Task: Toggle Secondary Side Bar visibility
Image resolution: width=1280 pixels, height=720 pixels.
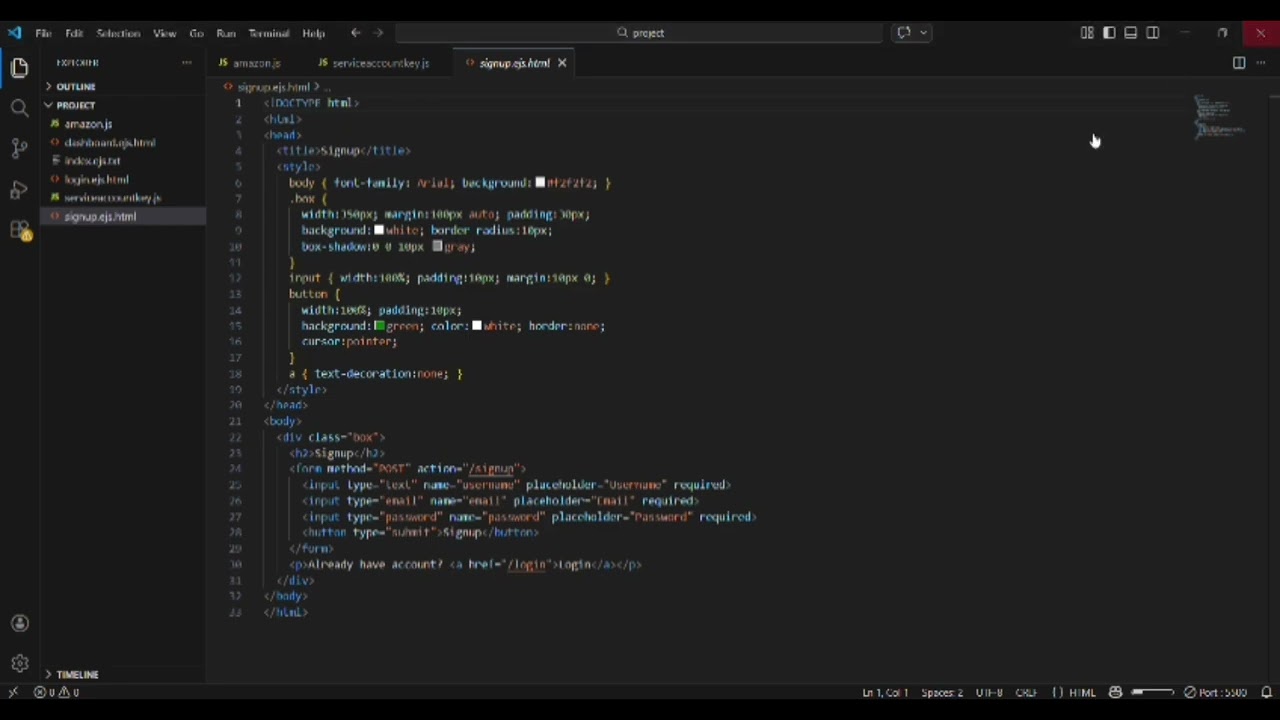Action: 1153,33
